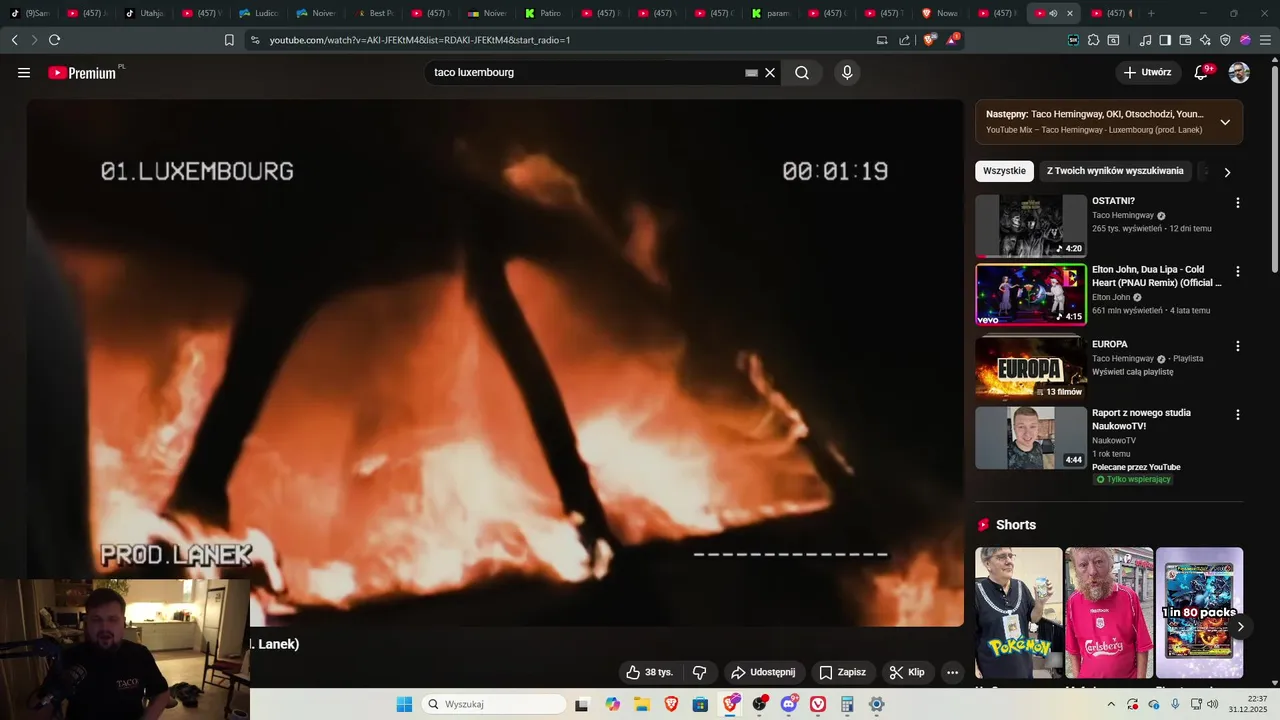
Task: Click the Wyszukaj taskbar search box
Action: (x=493, y=704)
